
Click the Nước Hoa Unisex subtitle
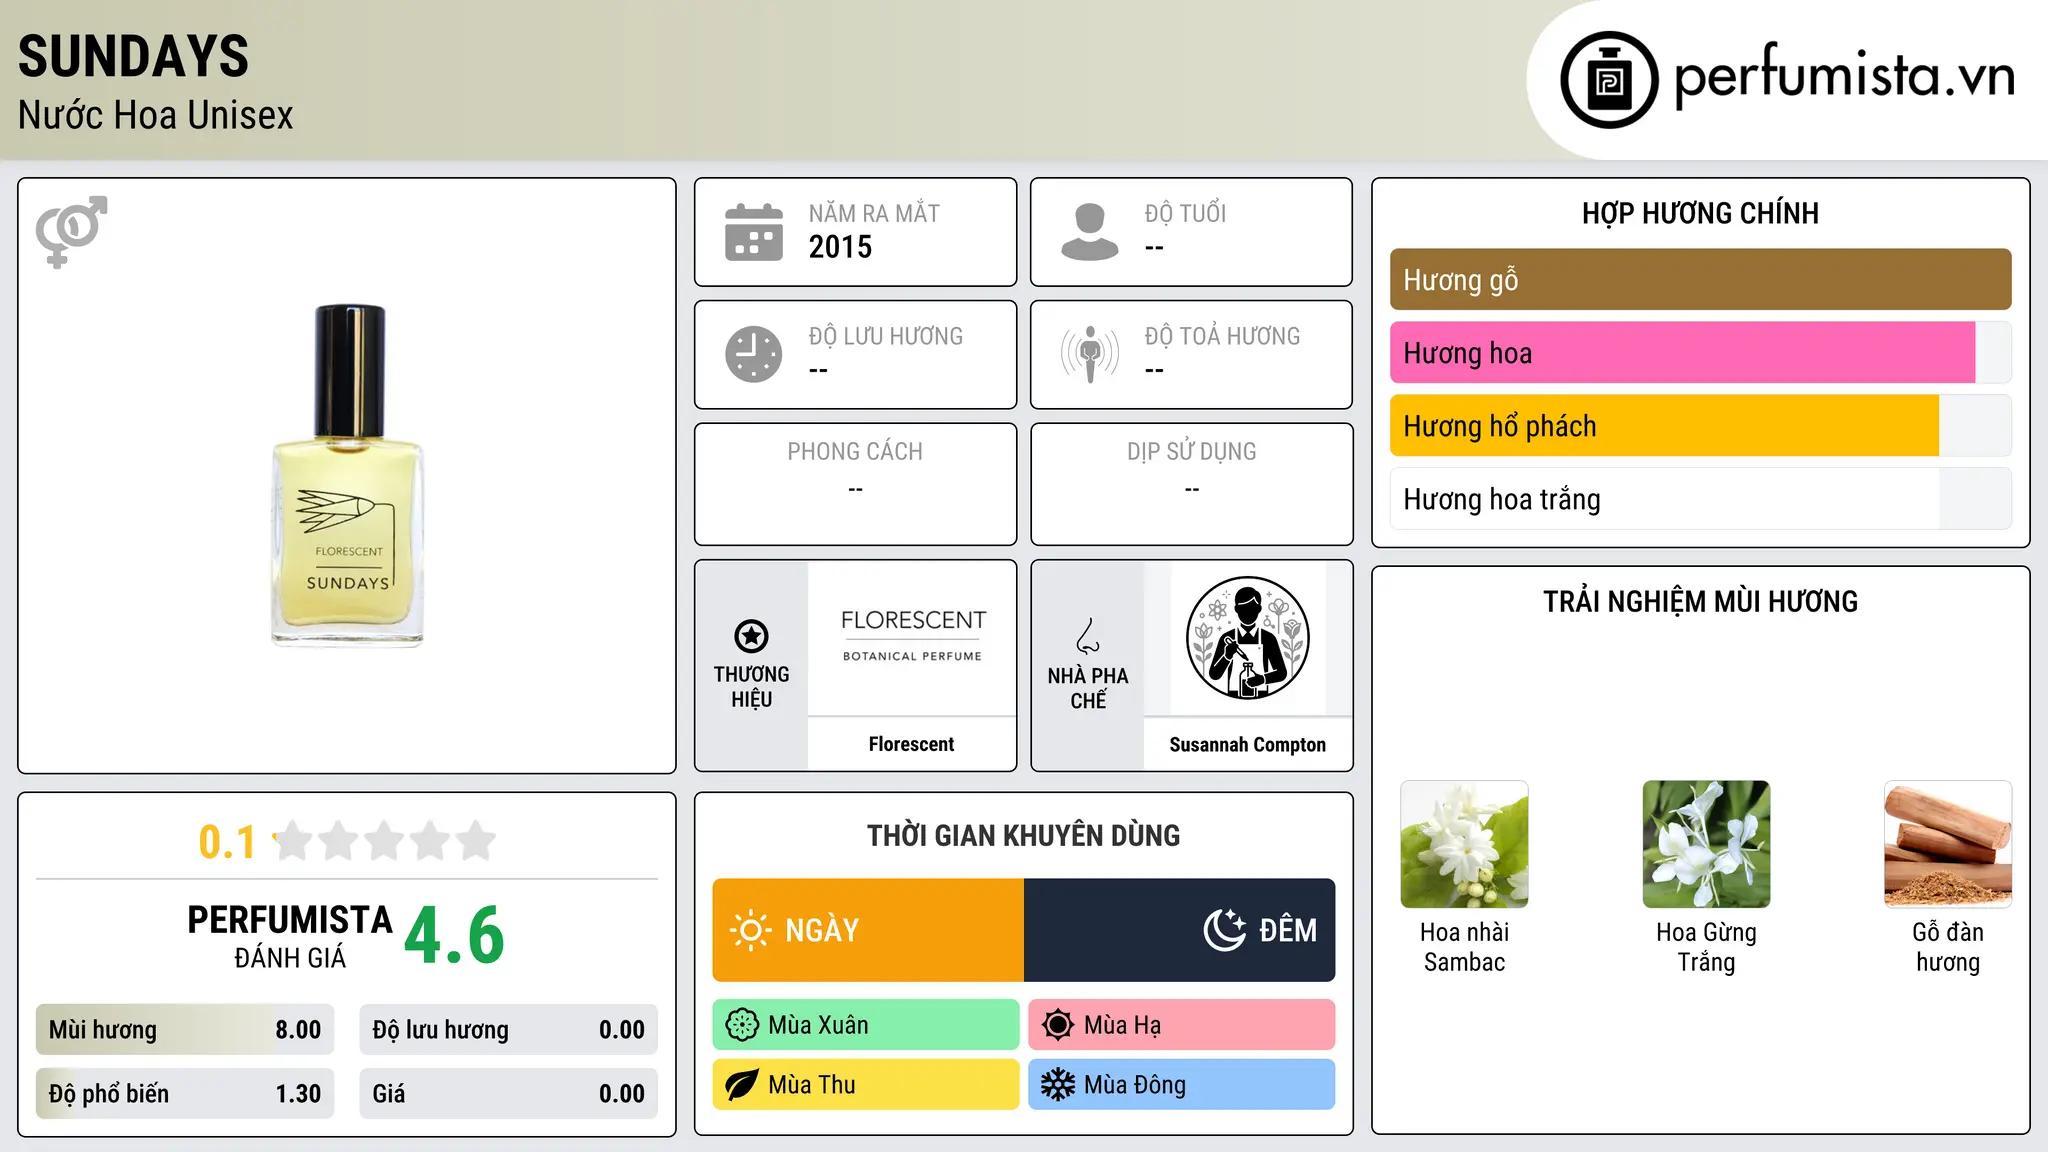pos(155,116)
